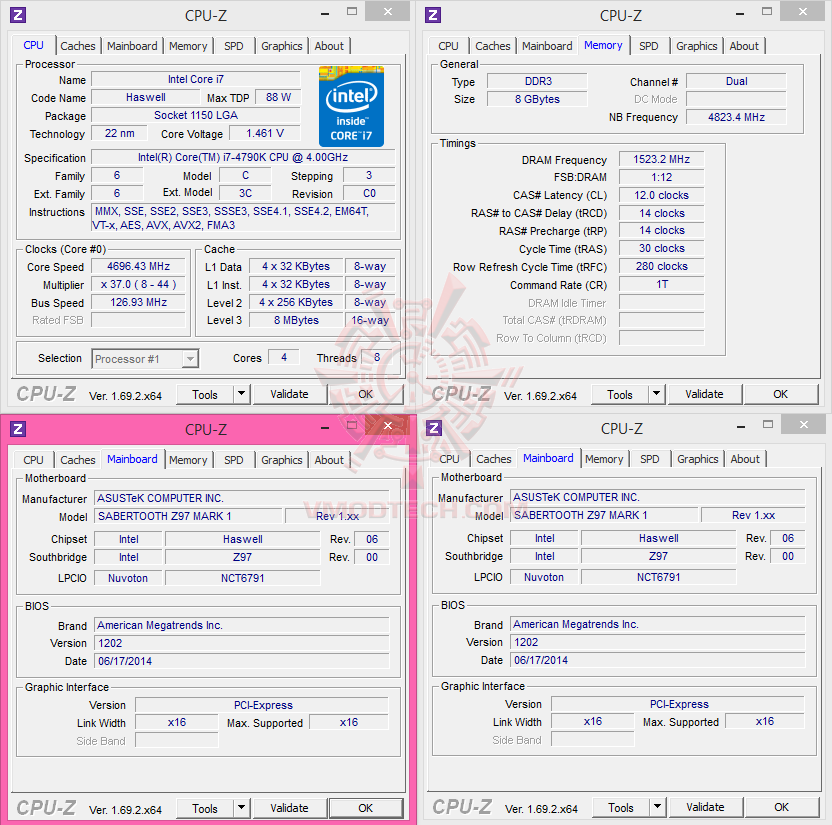Select the CPU tab in the gray Mainboard window
Viewport: 832px width, 825px height.
449,459
